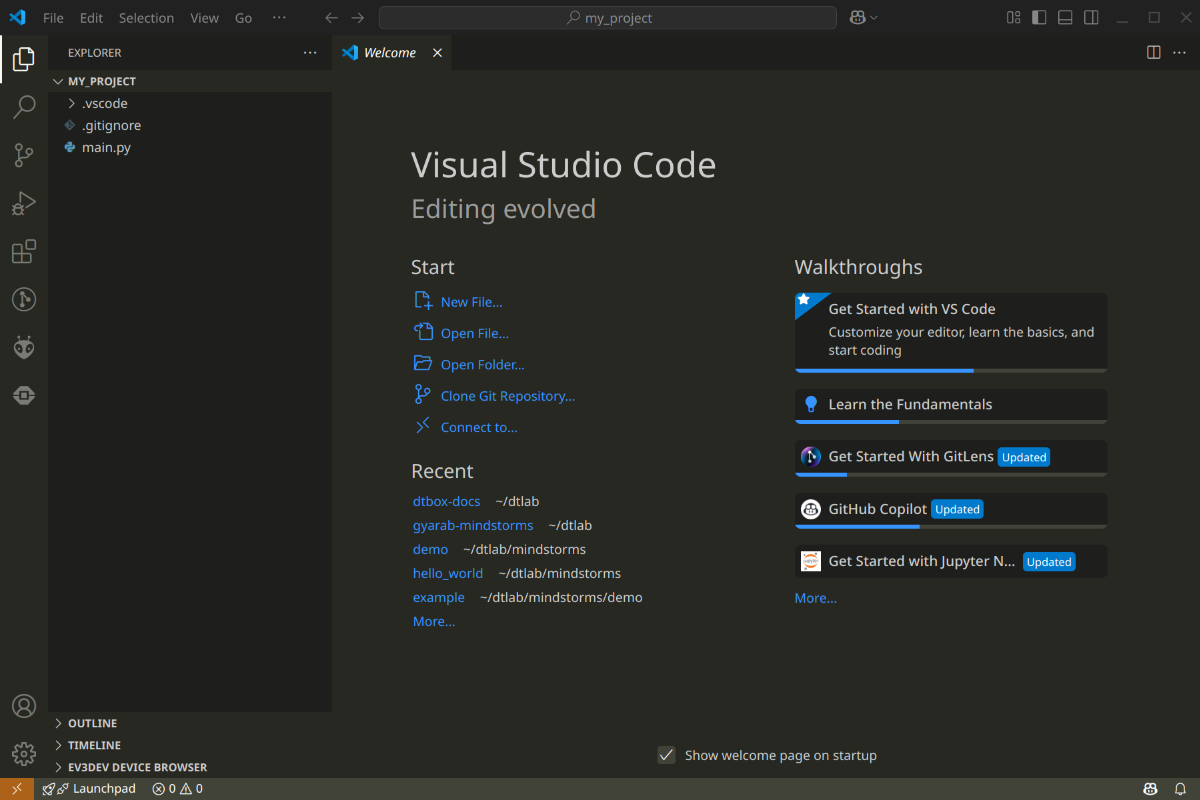
Task: Open the Manage gear icon
Action: [24, 753]
